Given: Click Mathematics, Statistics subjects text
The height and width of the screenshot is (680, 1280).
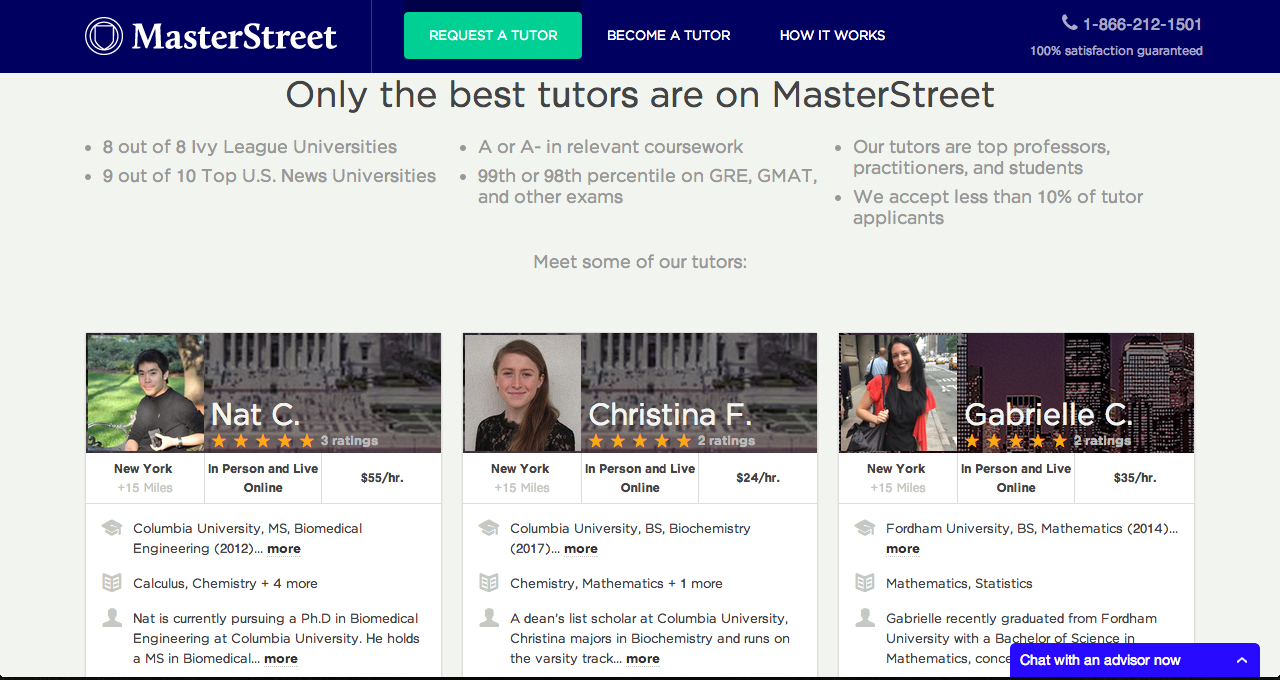Looking at the screenshot, I should [x=959, y=583].
